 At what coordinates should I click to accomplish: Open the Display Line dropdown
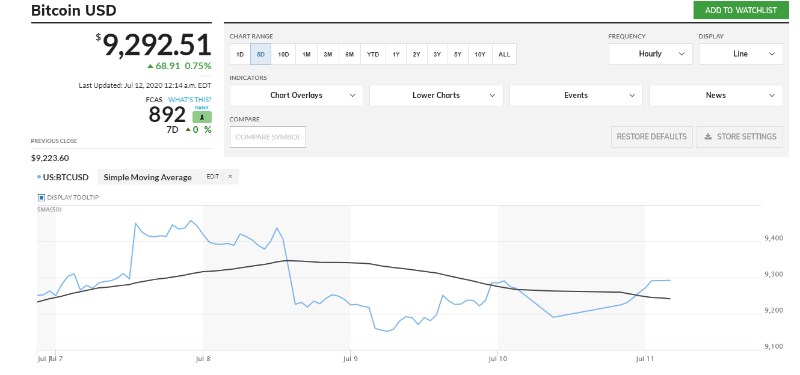coord(740,54)
